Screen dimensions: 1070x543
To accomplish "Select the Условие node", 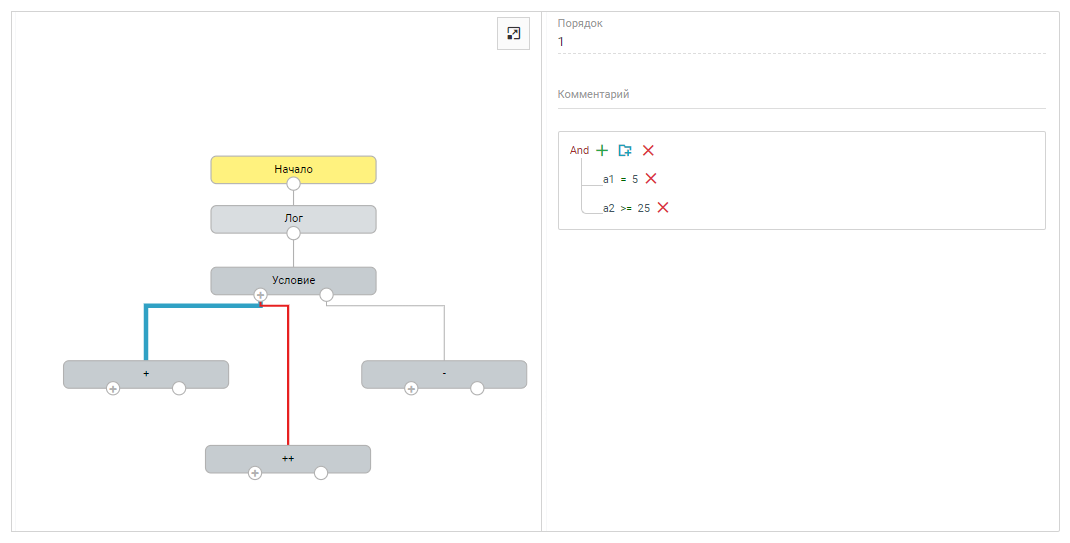I will point(293,279).
